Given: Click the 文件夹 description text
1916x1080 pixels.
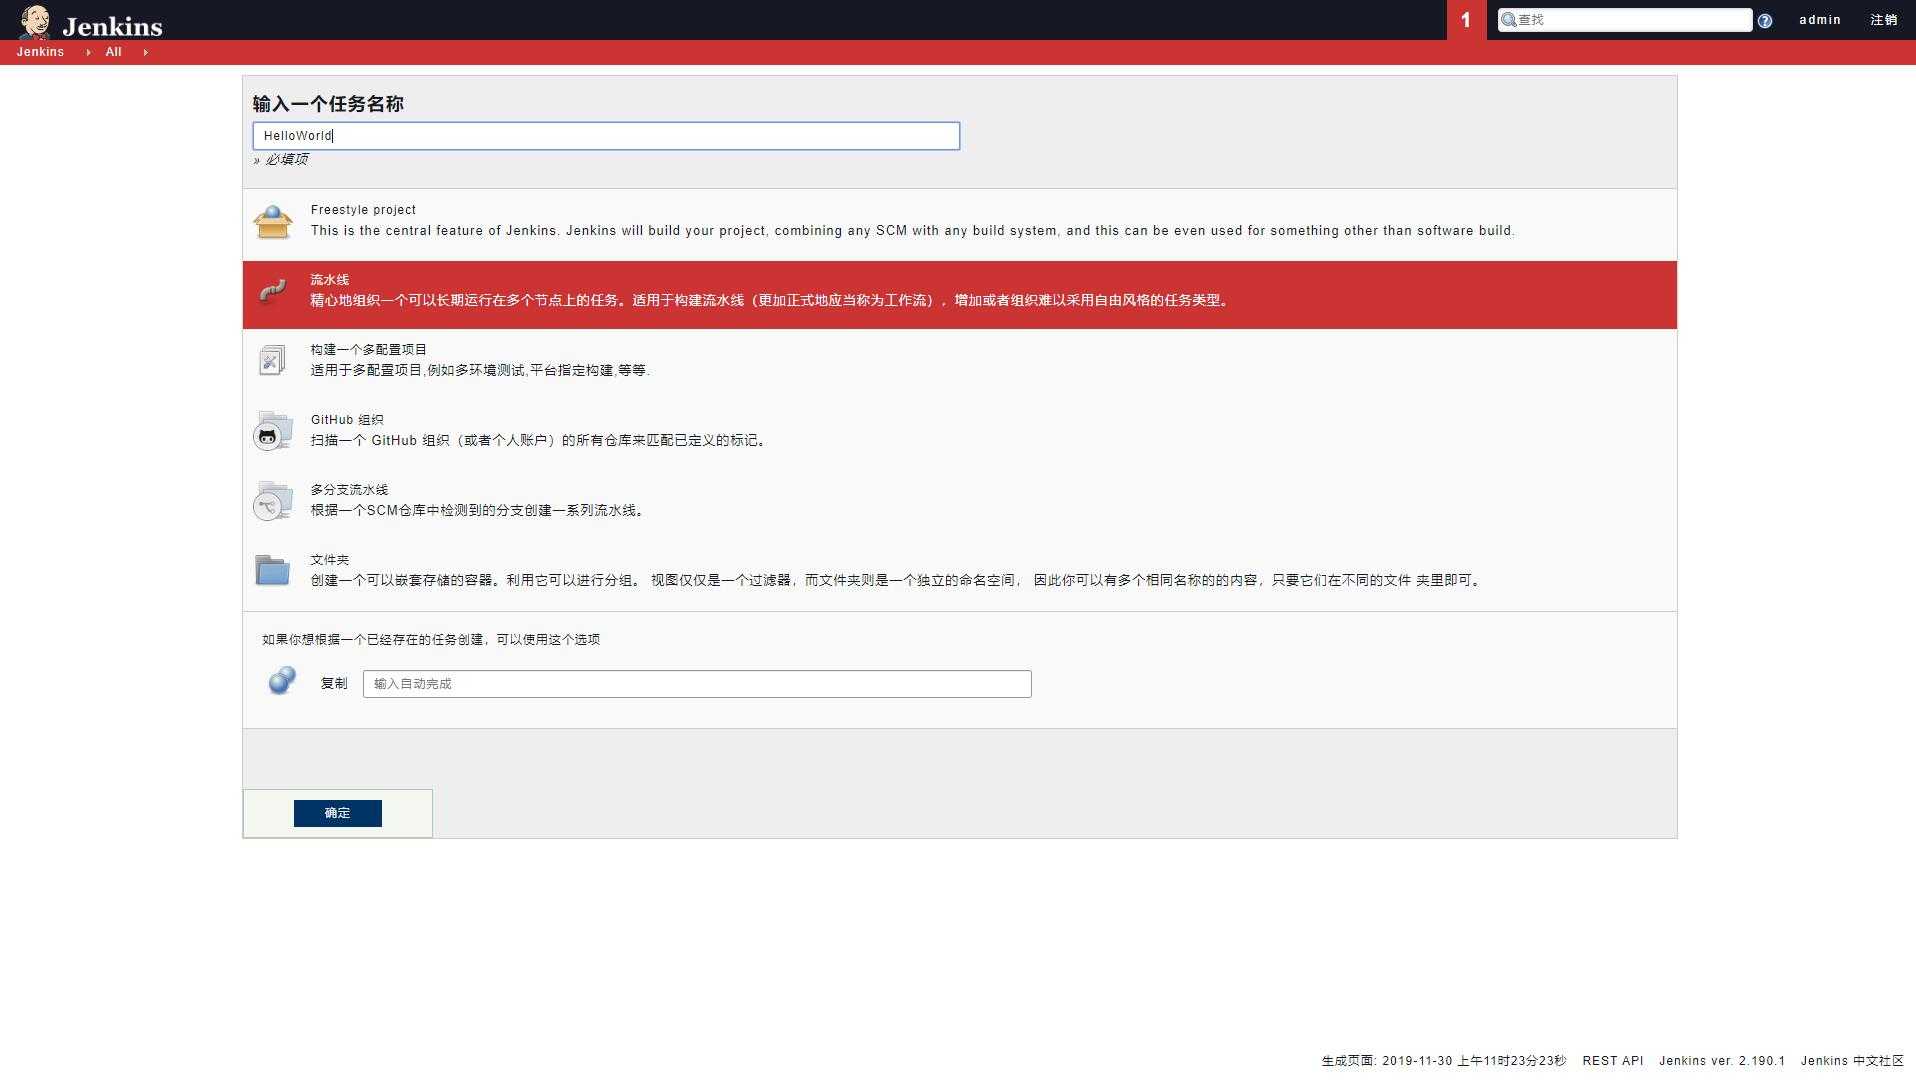Looking at the screenshot, I should (x=897, y=580).
